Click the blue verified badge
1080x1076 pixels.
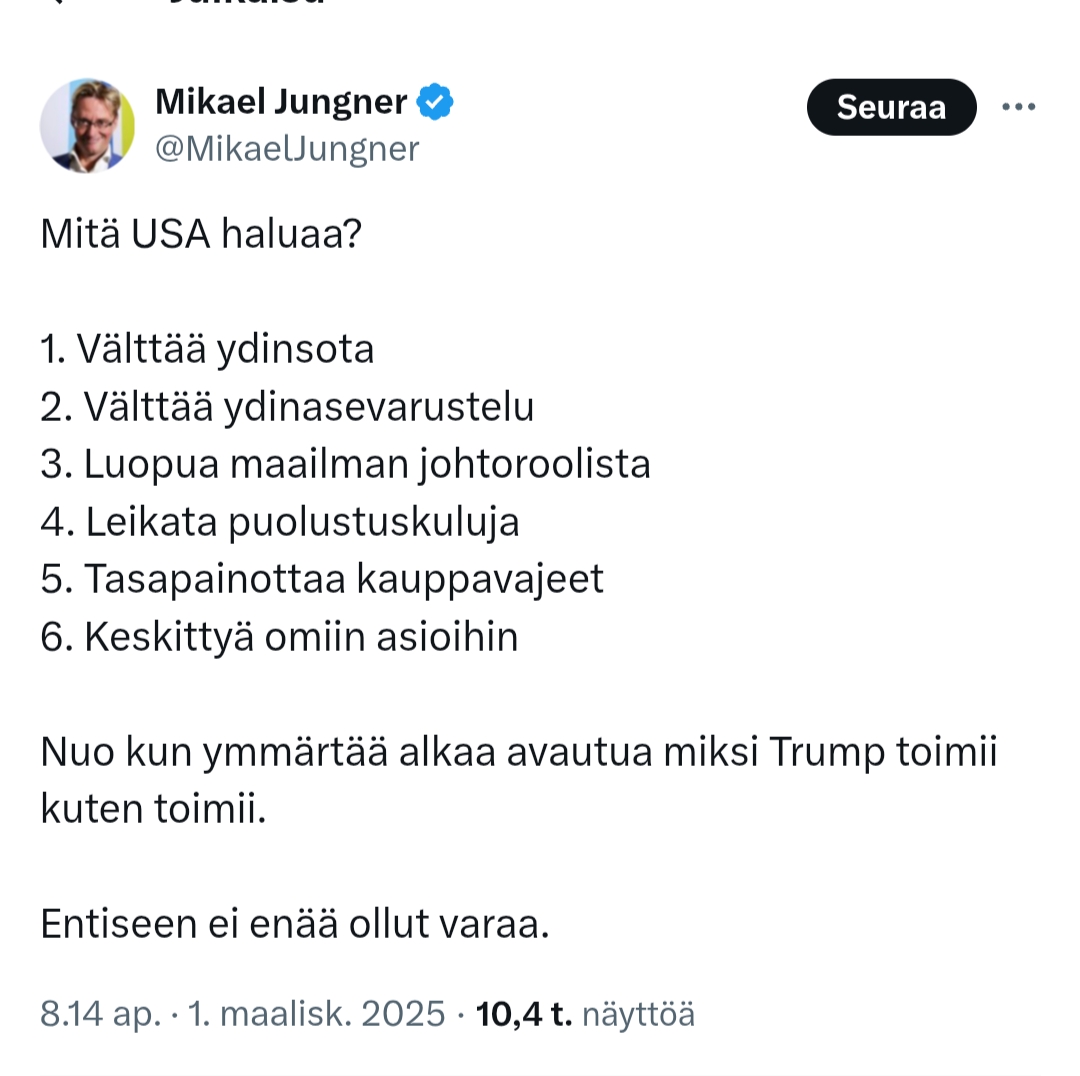435,102
